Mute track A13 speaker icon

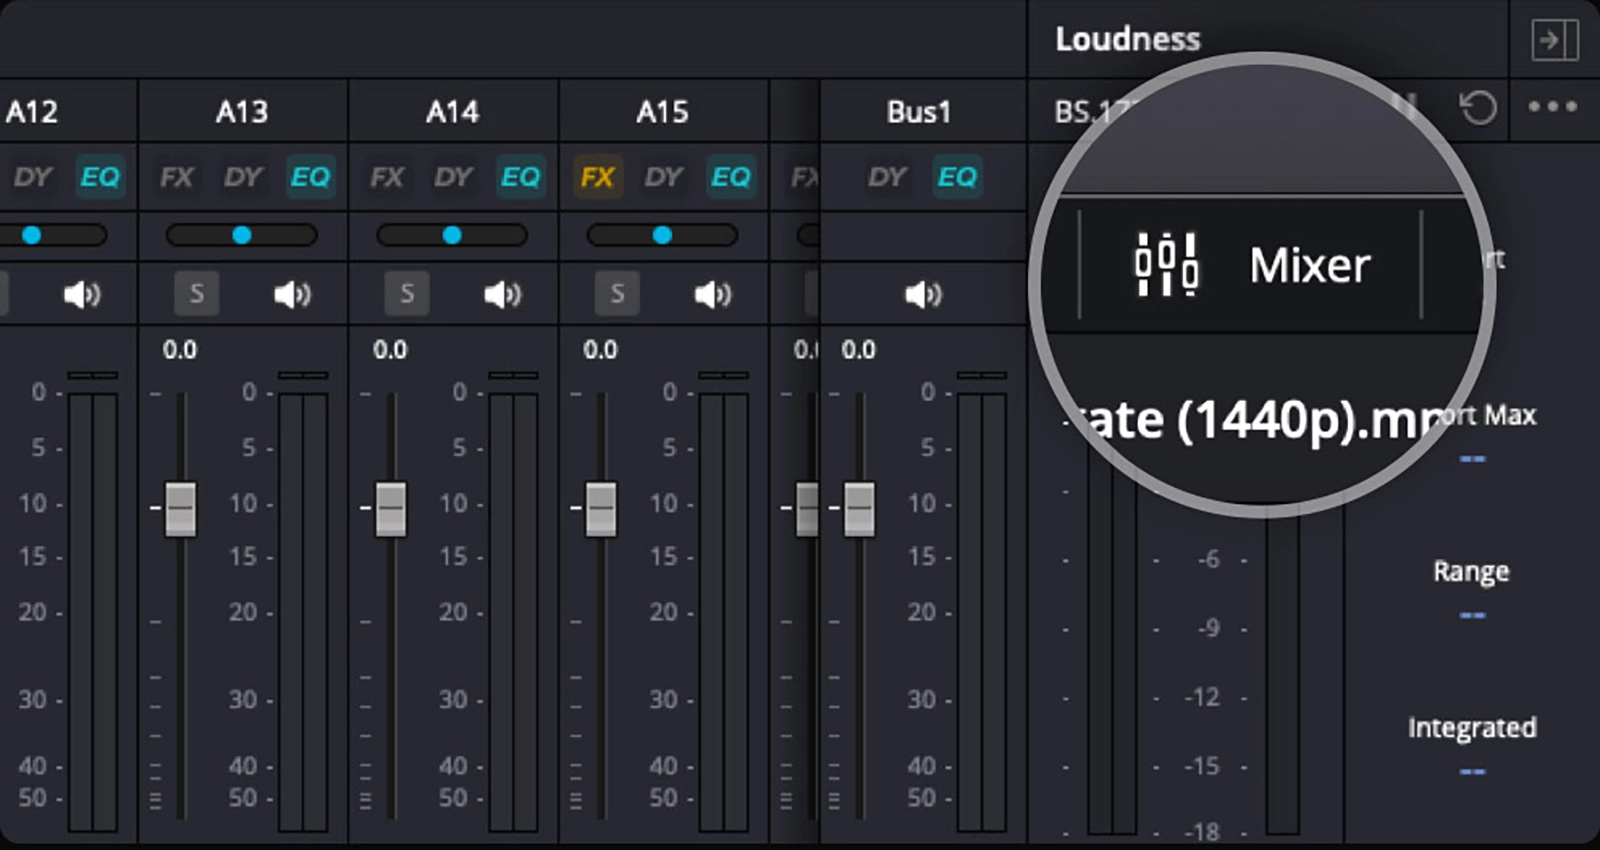[x=292, y=294]
